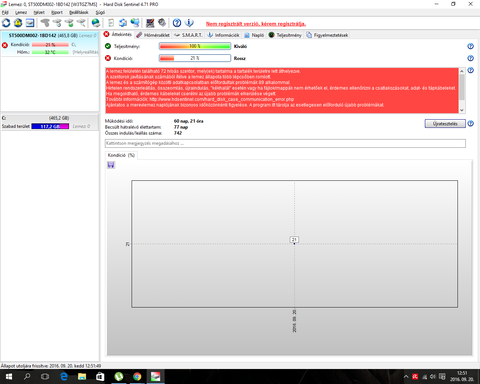Open Chrome from the Windows taskbar
The image size is (480, 384).
137,377
